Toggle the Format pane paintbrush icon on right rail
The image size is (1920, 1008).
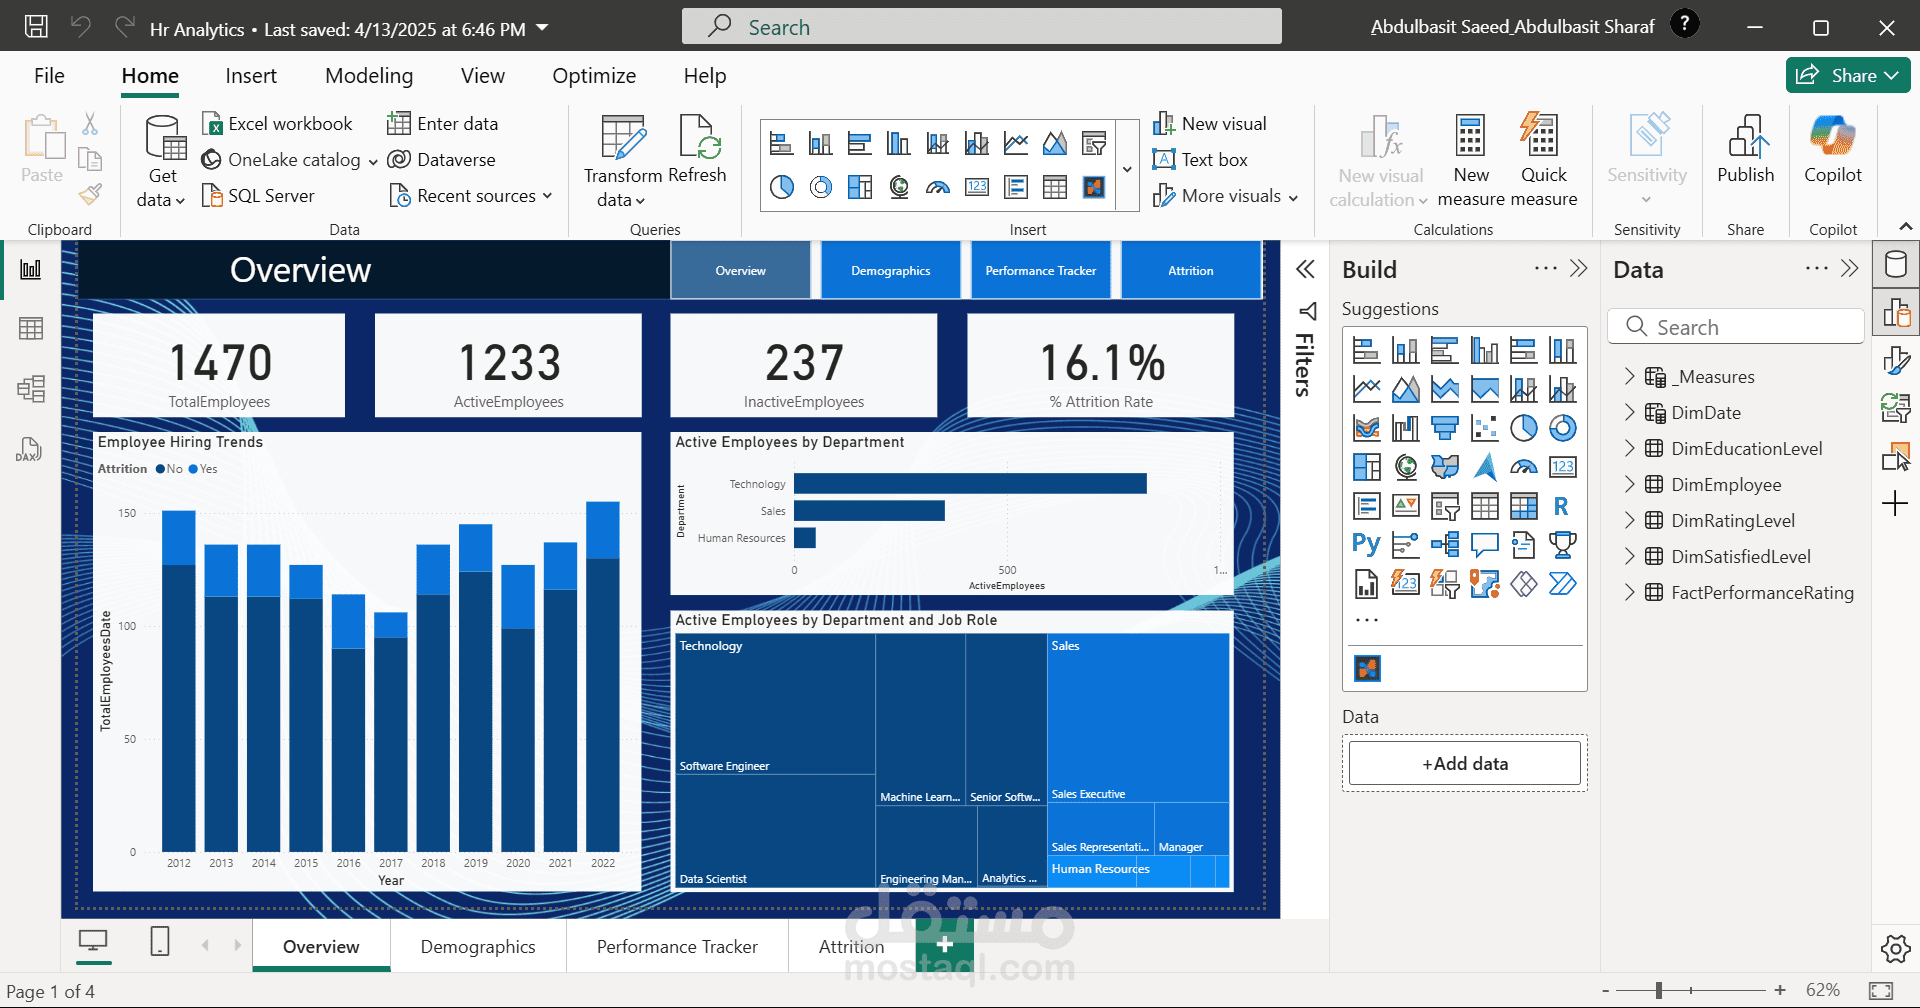tap(1896, 360)
